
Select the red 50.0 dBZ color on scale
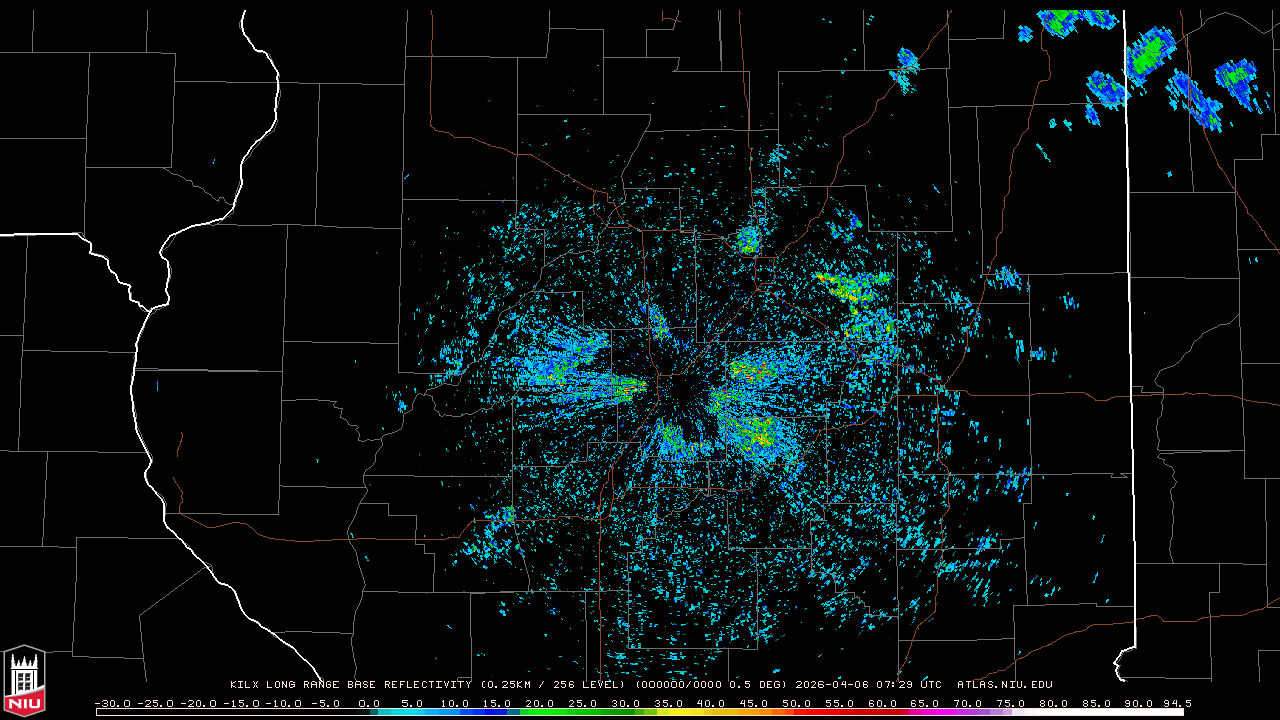click(798, 712)
